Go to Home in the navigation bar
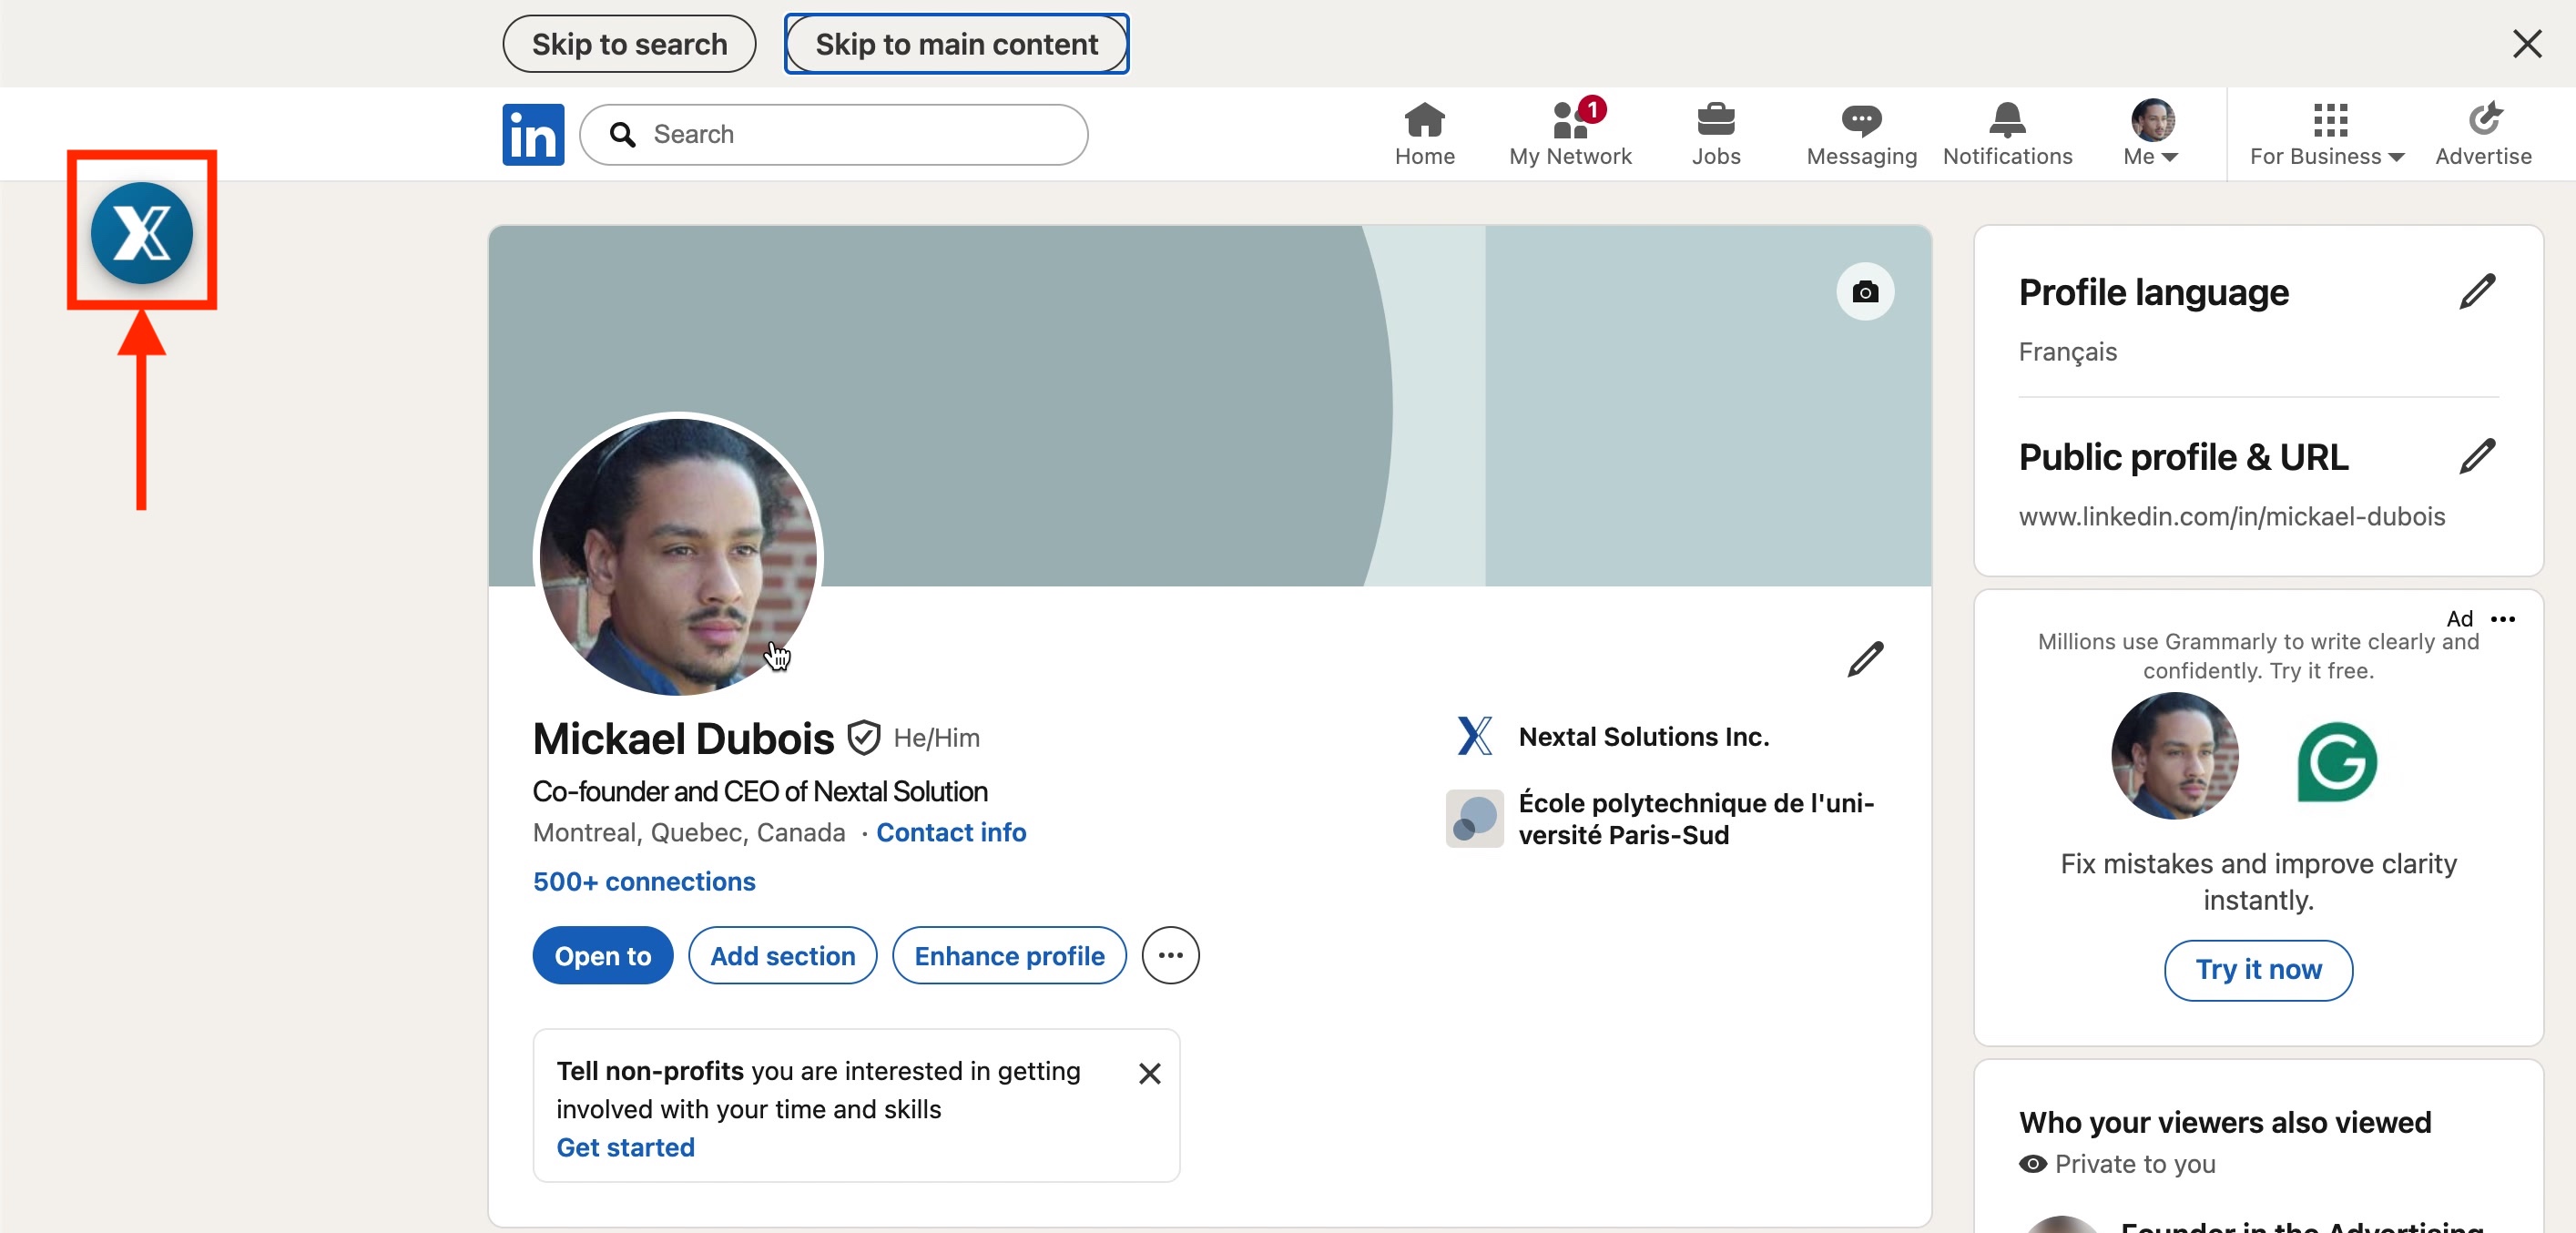This screenshot has height=1233, width=2576. (1424, 133)
